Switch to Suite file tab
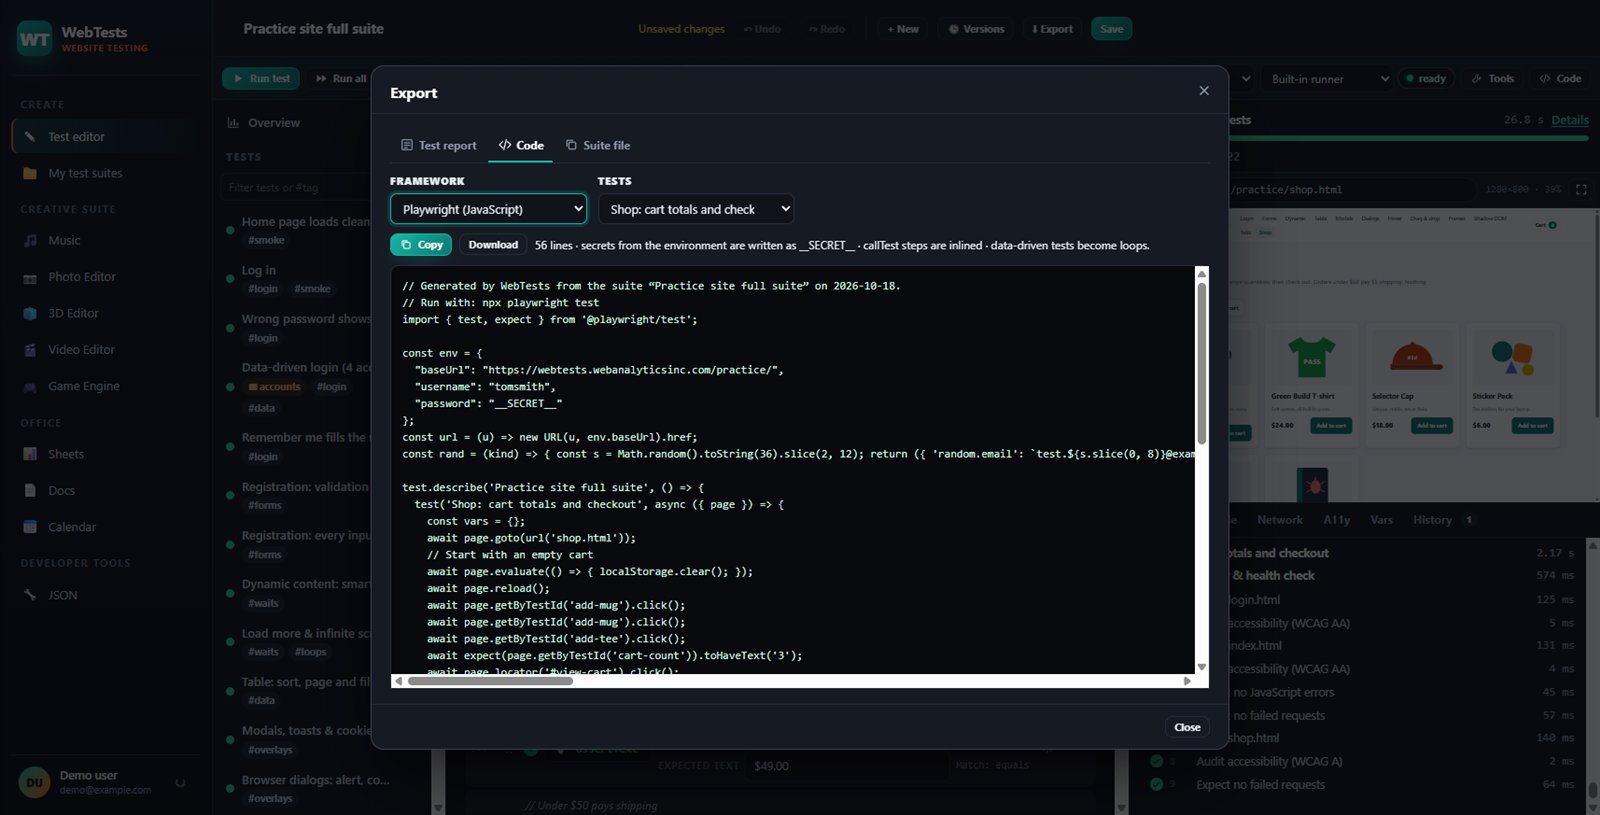The height and width of the screenshot is (815, 1600). click(598, 145)
